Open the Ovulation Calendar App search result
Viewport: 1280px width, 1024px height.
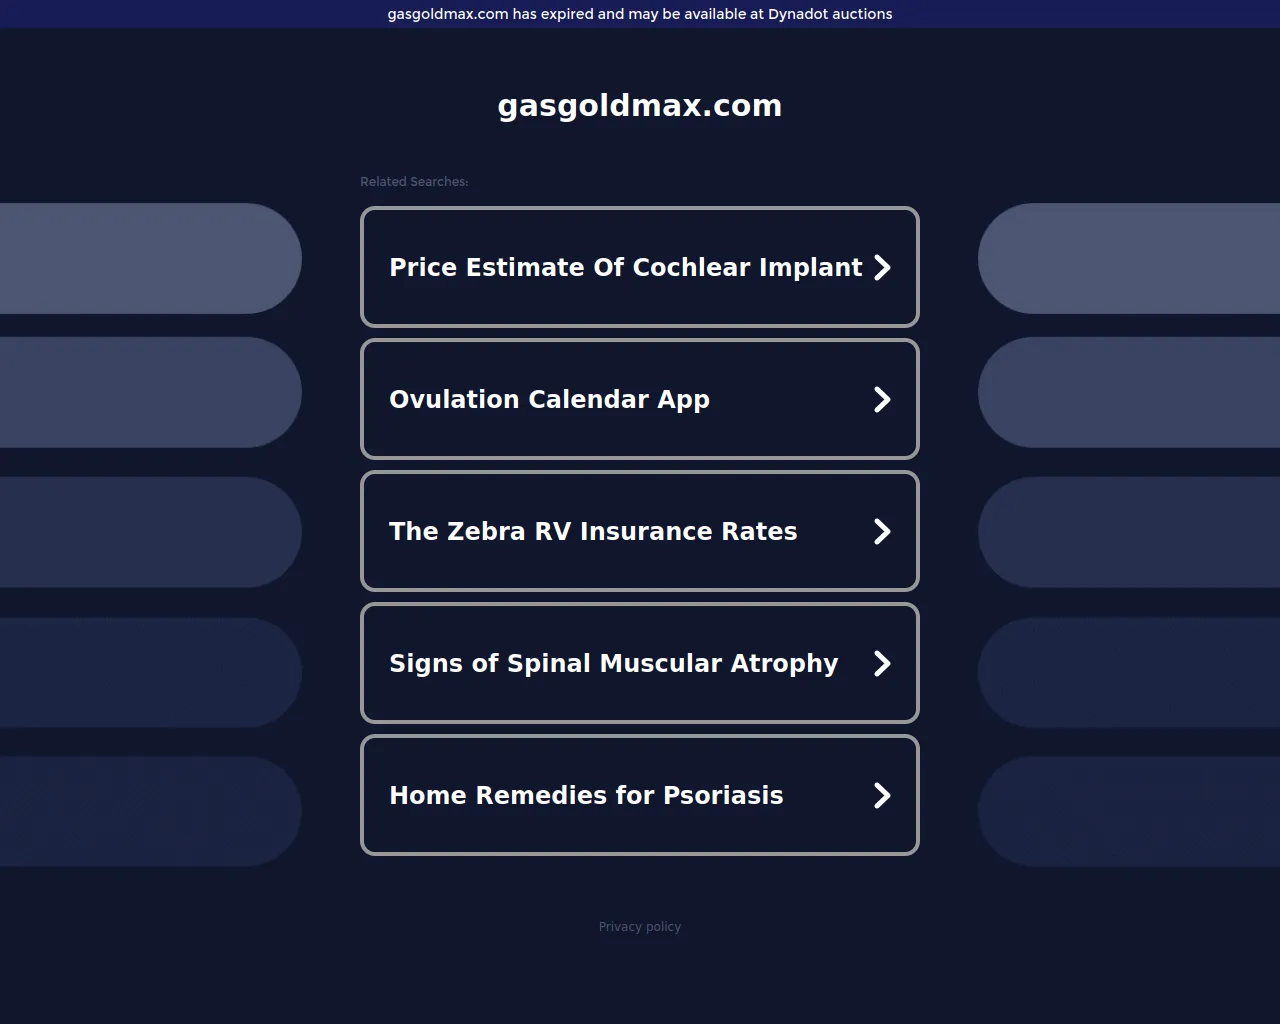(x=549, y=399)
